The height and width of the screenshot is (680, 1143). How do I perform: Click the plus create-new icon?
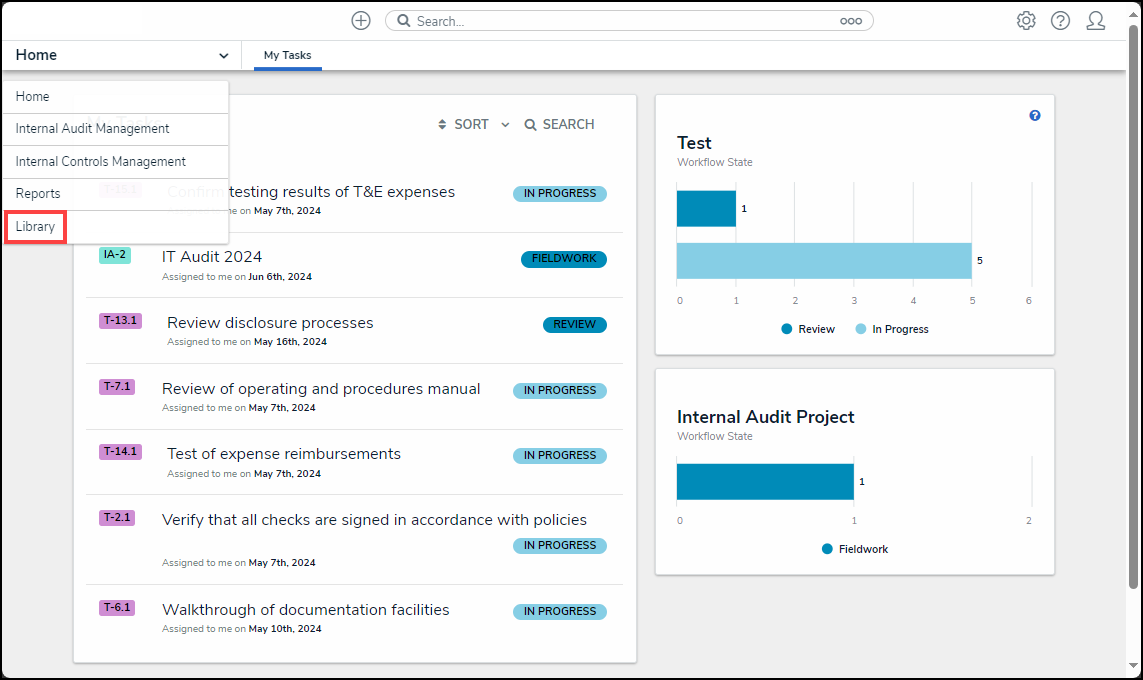point(361,21)
